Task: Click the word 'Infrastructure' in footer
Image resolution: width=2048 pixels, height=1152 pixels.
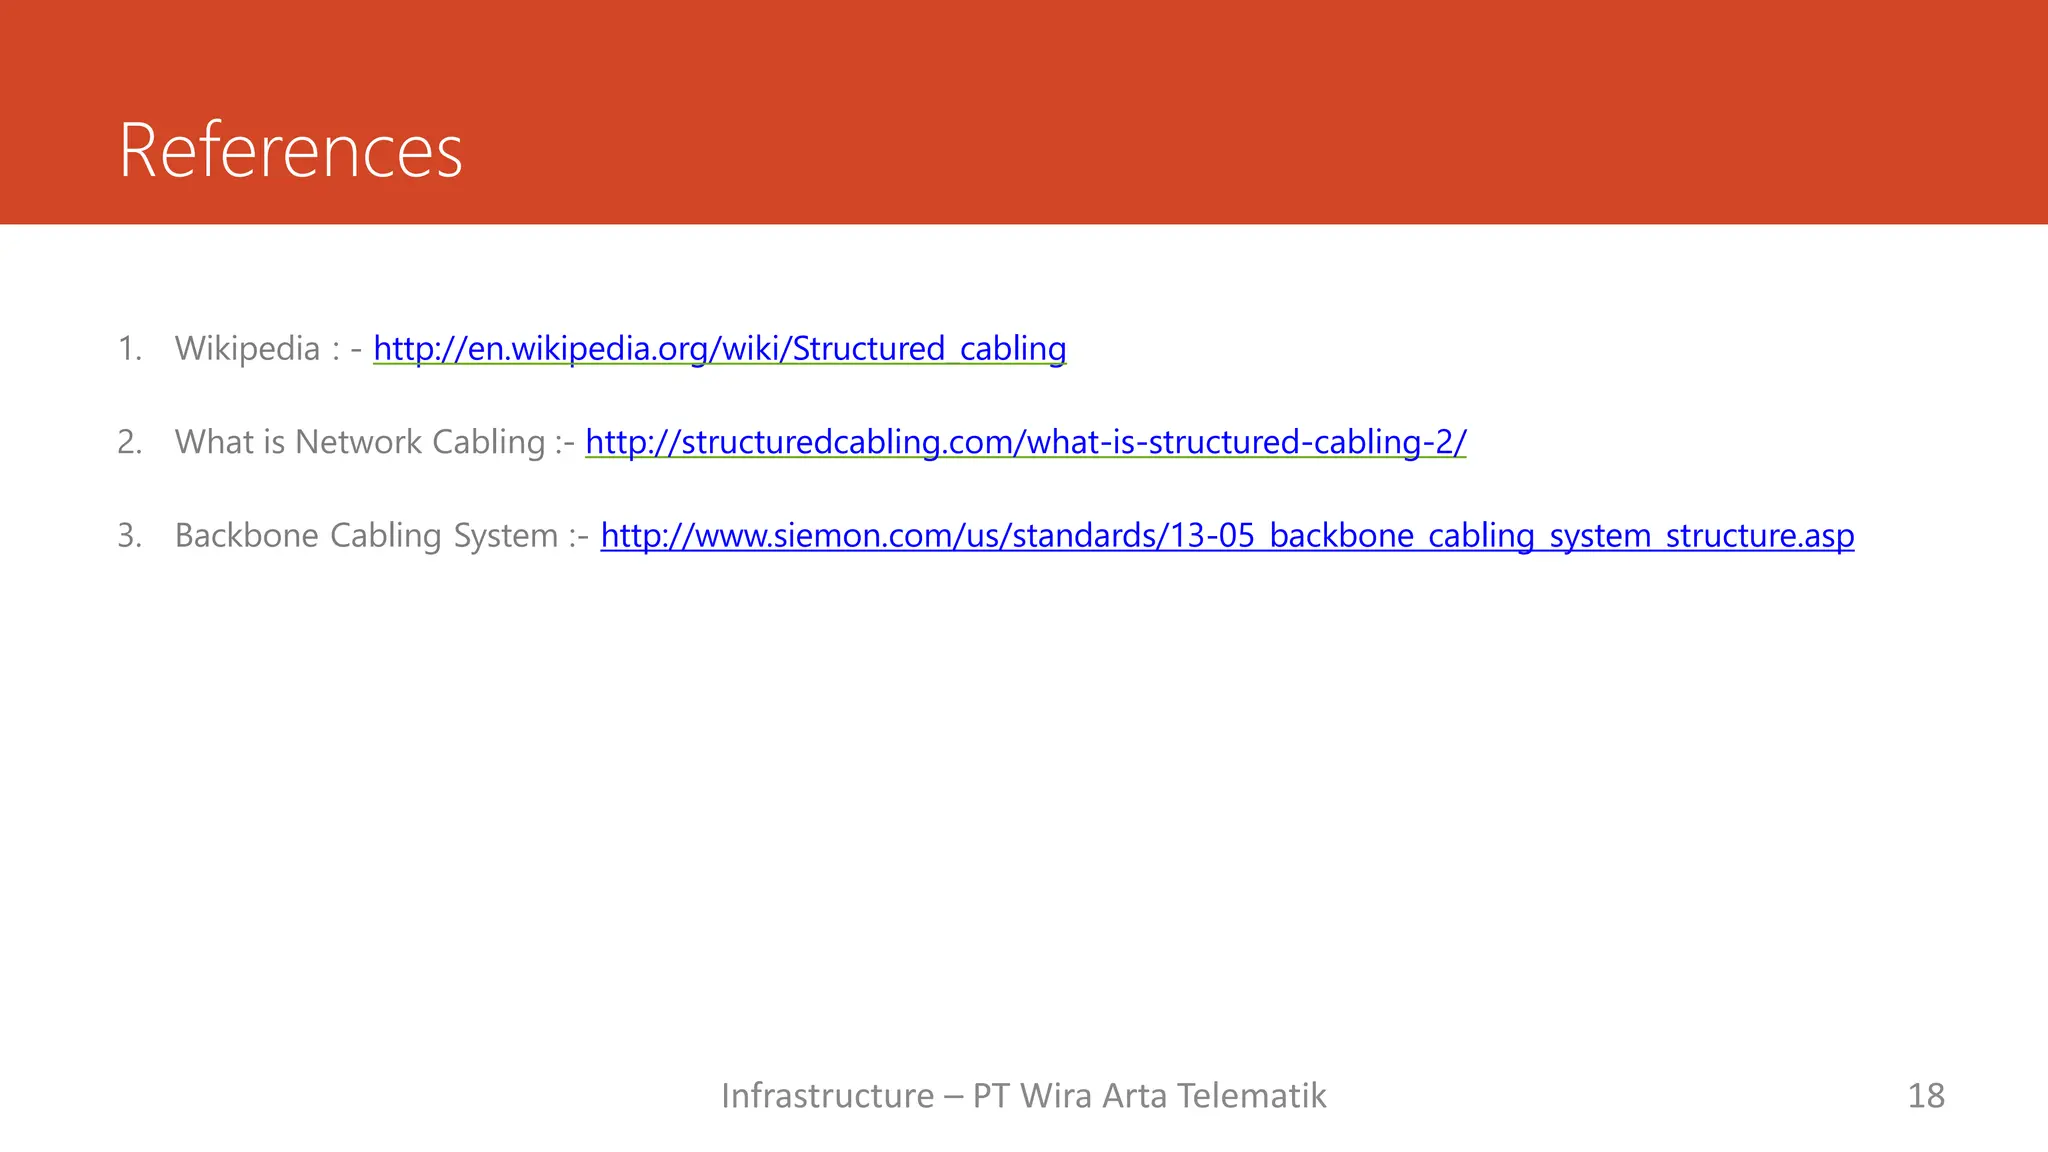Action: (x=827, y=1095)
